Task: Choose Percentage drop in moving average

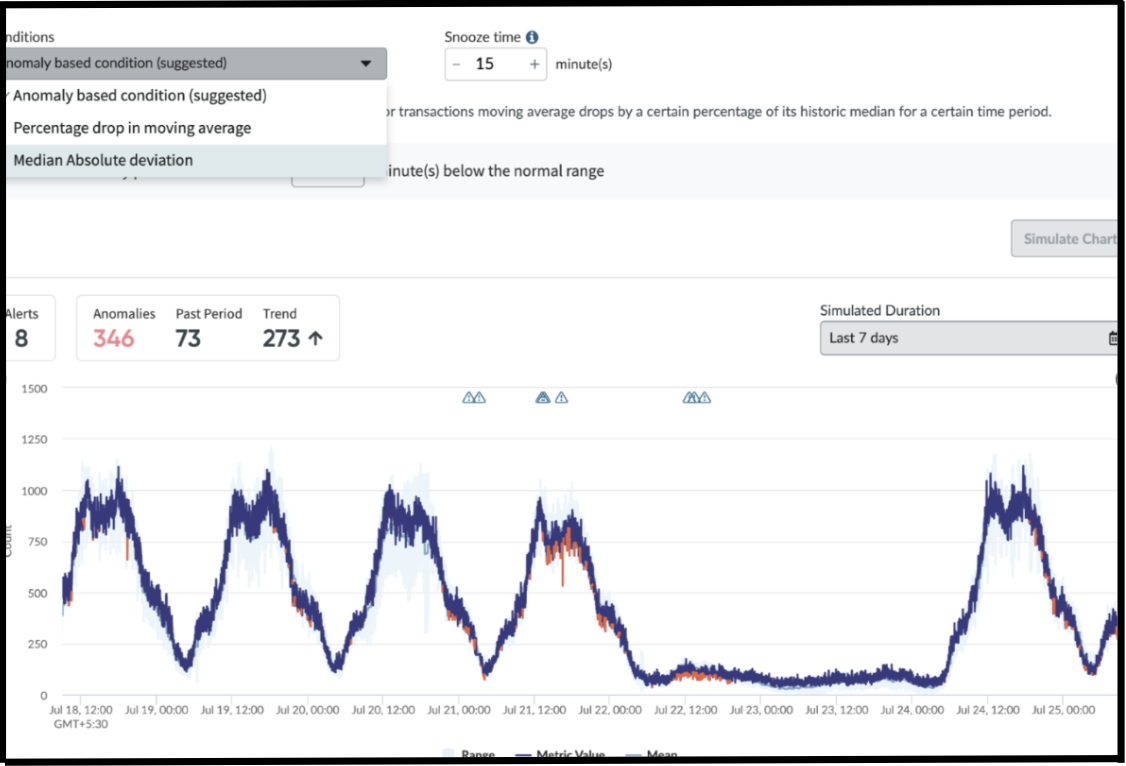Action: click(x=132, y=128)
